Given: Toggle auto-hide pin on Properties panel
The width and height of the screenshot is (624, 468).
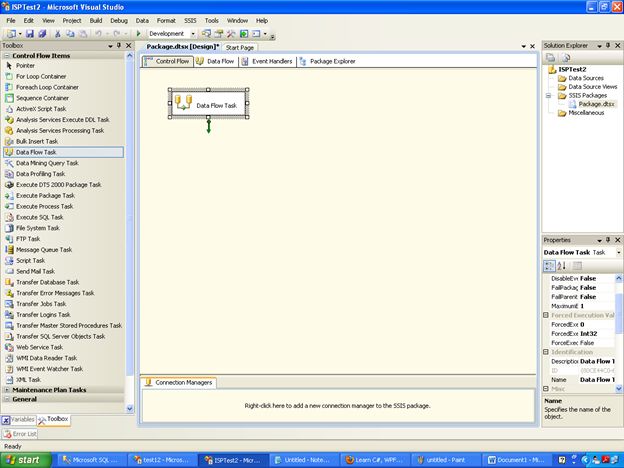Looking at the screenshot, I should click(x=608, y=240).
